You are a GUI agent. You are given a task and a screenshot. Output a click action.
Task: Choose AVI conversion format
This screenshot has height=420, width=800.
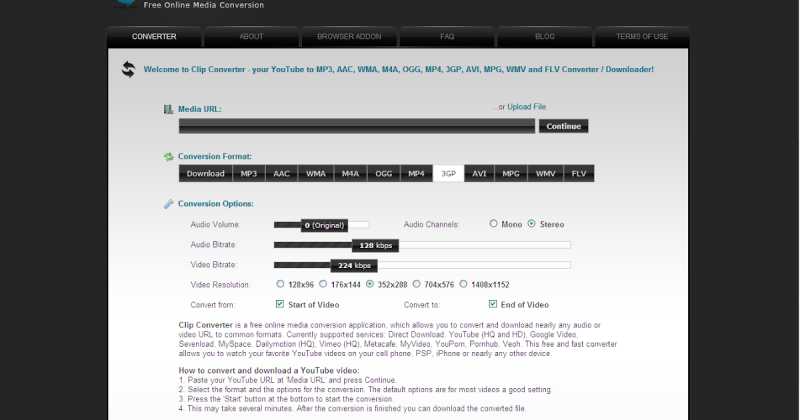pyautogui.click(x=479, y=174)
